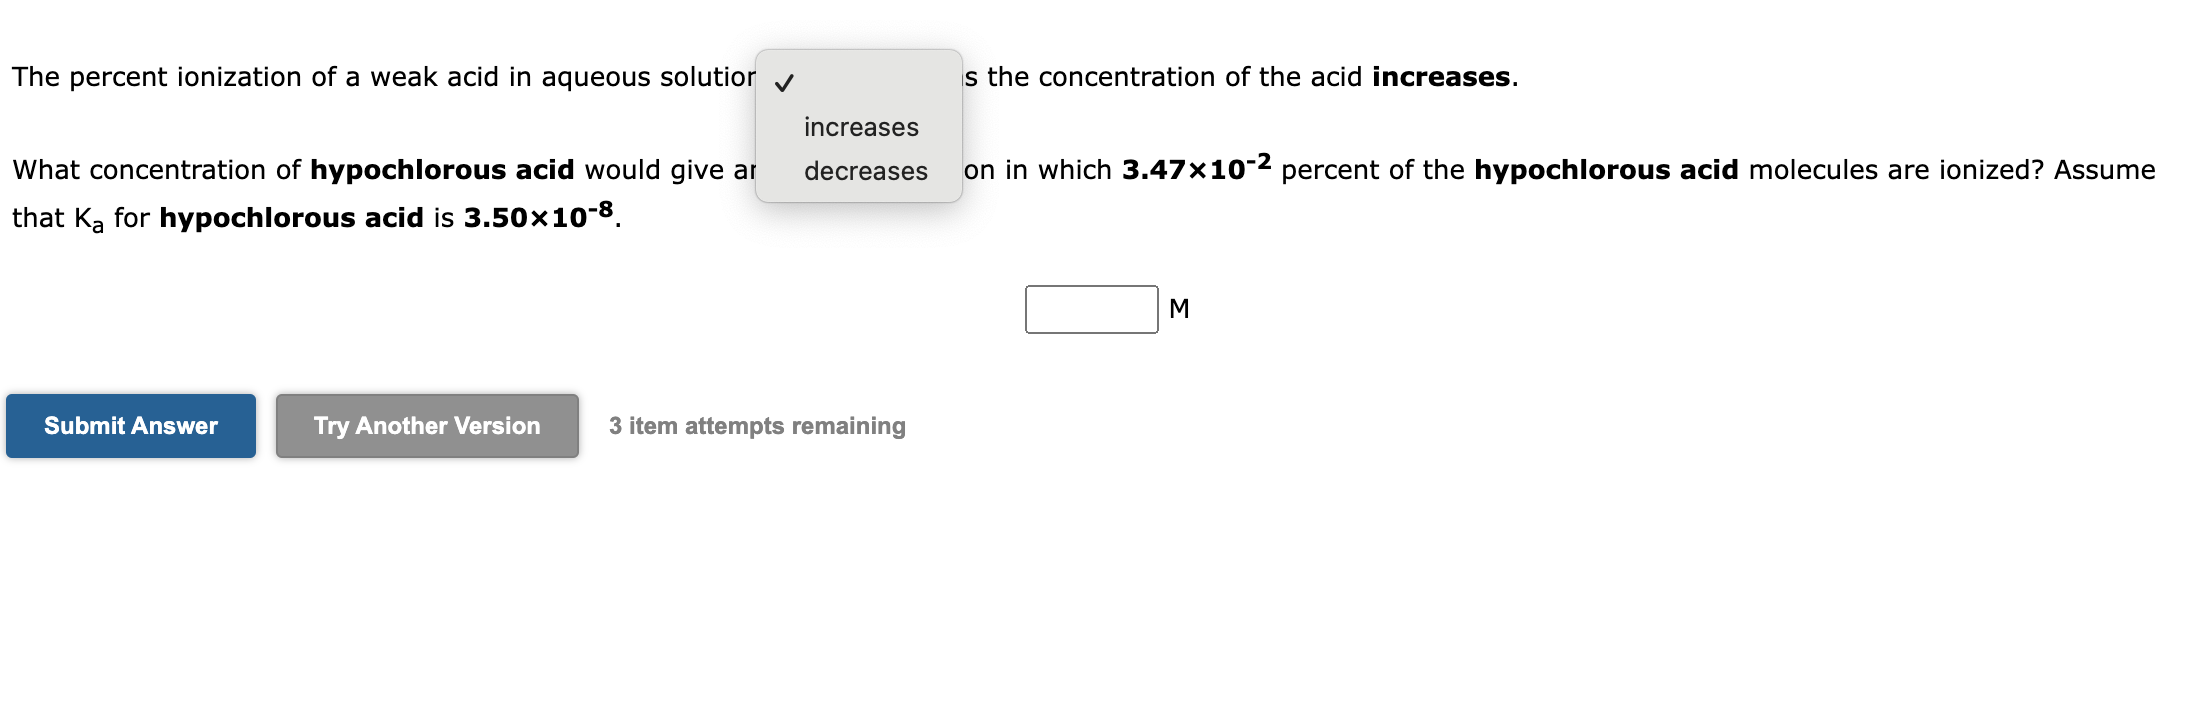Click the "3 item attempts remaining" text
The image size is (2188, 706).
(757, 425)
